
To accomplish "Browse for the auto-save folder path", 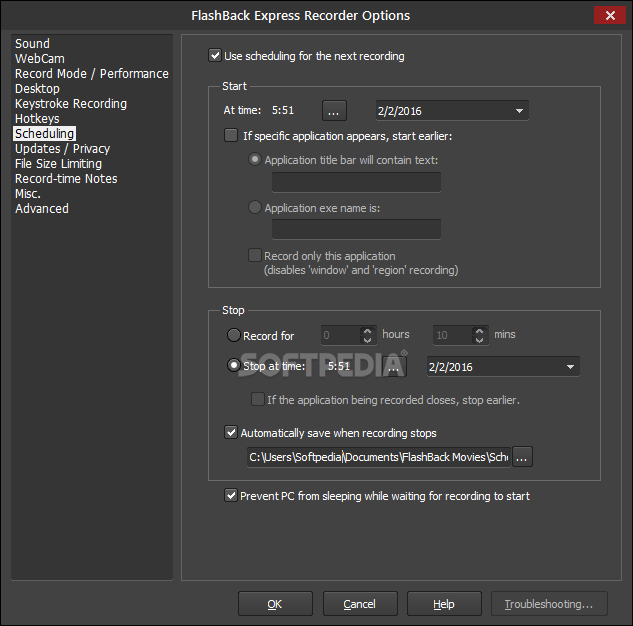I will click(x=522, y=457).
